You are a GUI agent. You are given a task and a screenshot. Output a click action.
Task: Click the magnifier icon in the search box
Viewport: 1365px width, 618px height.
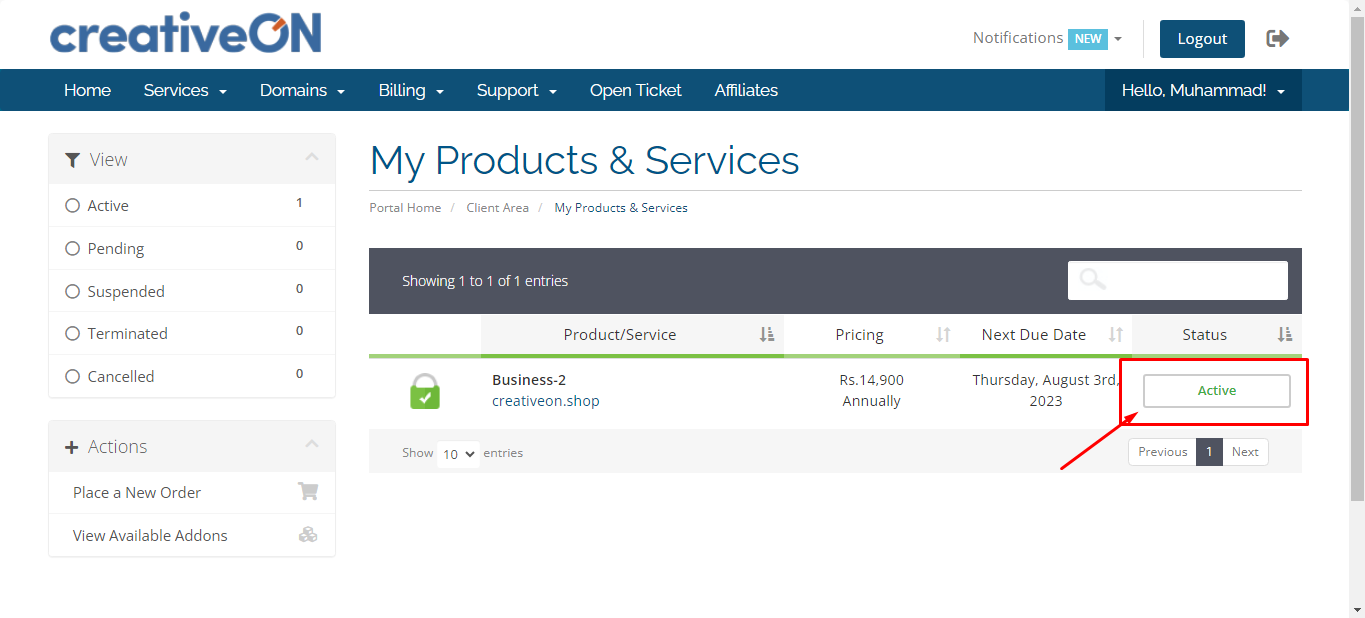click(1093, 279)
